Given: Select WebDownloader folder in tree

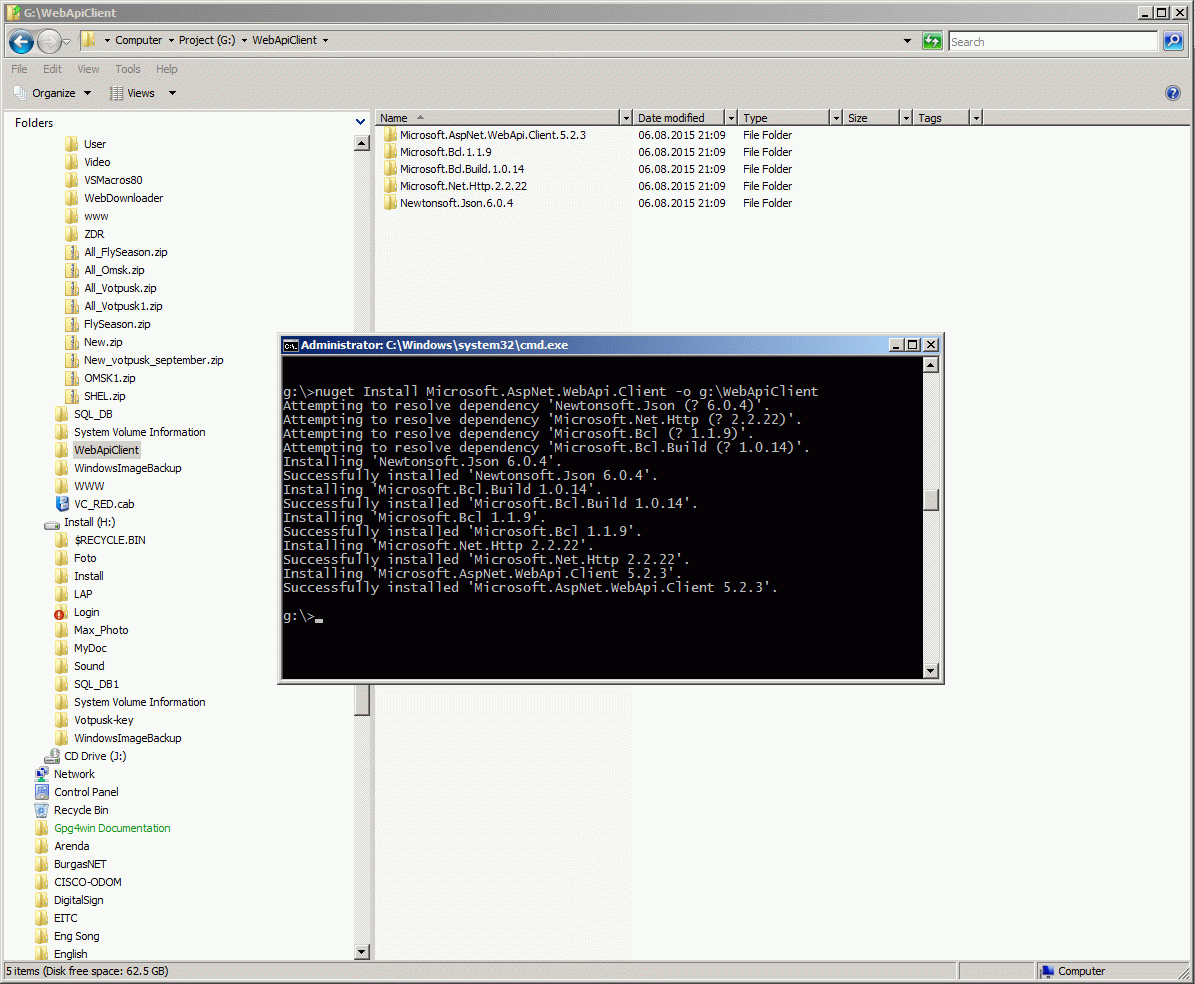Looking at the screenshot, I should (123, 198).
